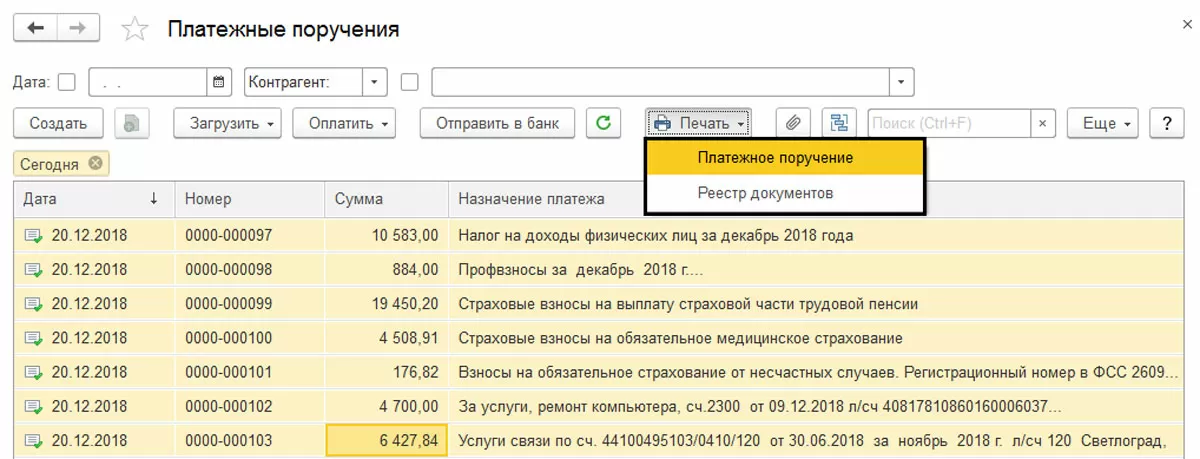Refresh the list with green arrow icon
1200x459 pixels.
click(603, 123)
